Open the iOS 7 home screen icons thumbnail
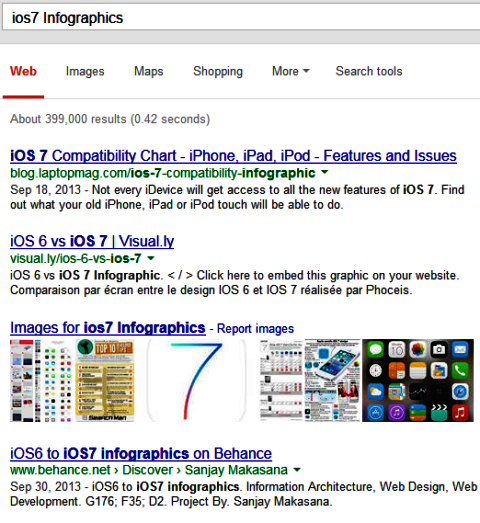This screenshot has width=480, height=523. (x=418, y=381)
